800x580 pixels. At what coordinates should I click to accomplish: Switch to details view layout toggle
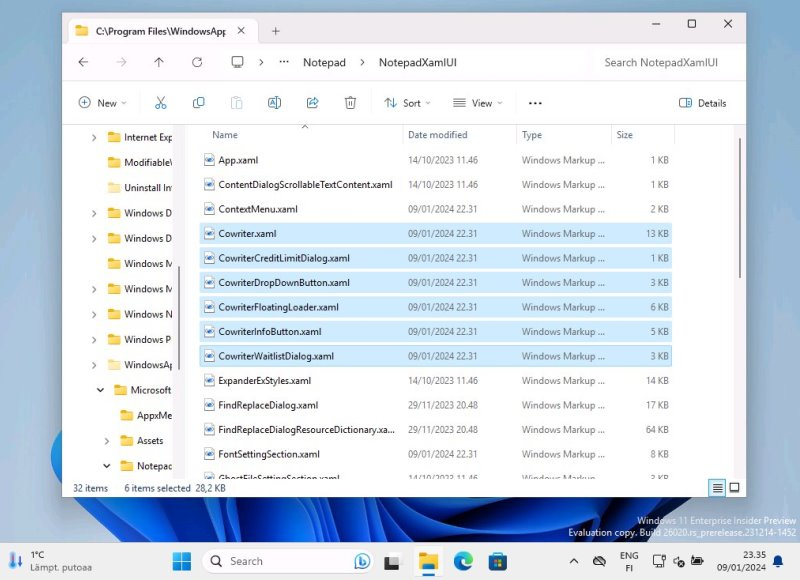pyautogui.click(x=717, y=488)
